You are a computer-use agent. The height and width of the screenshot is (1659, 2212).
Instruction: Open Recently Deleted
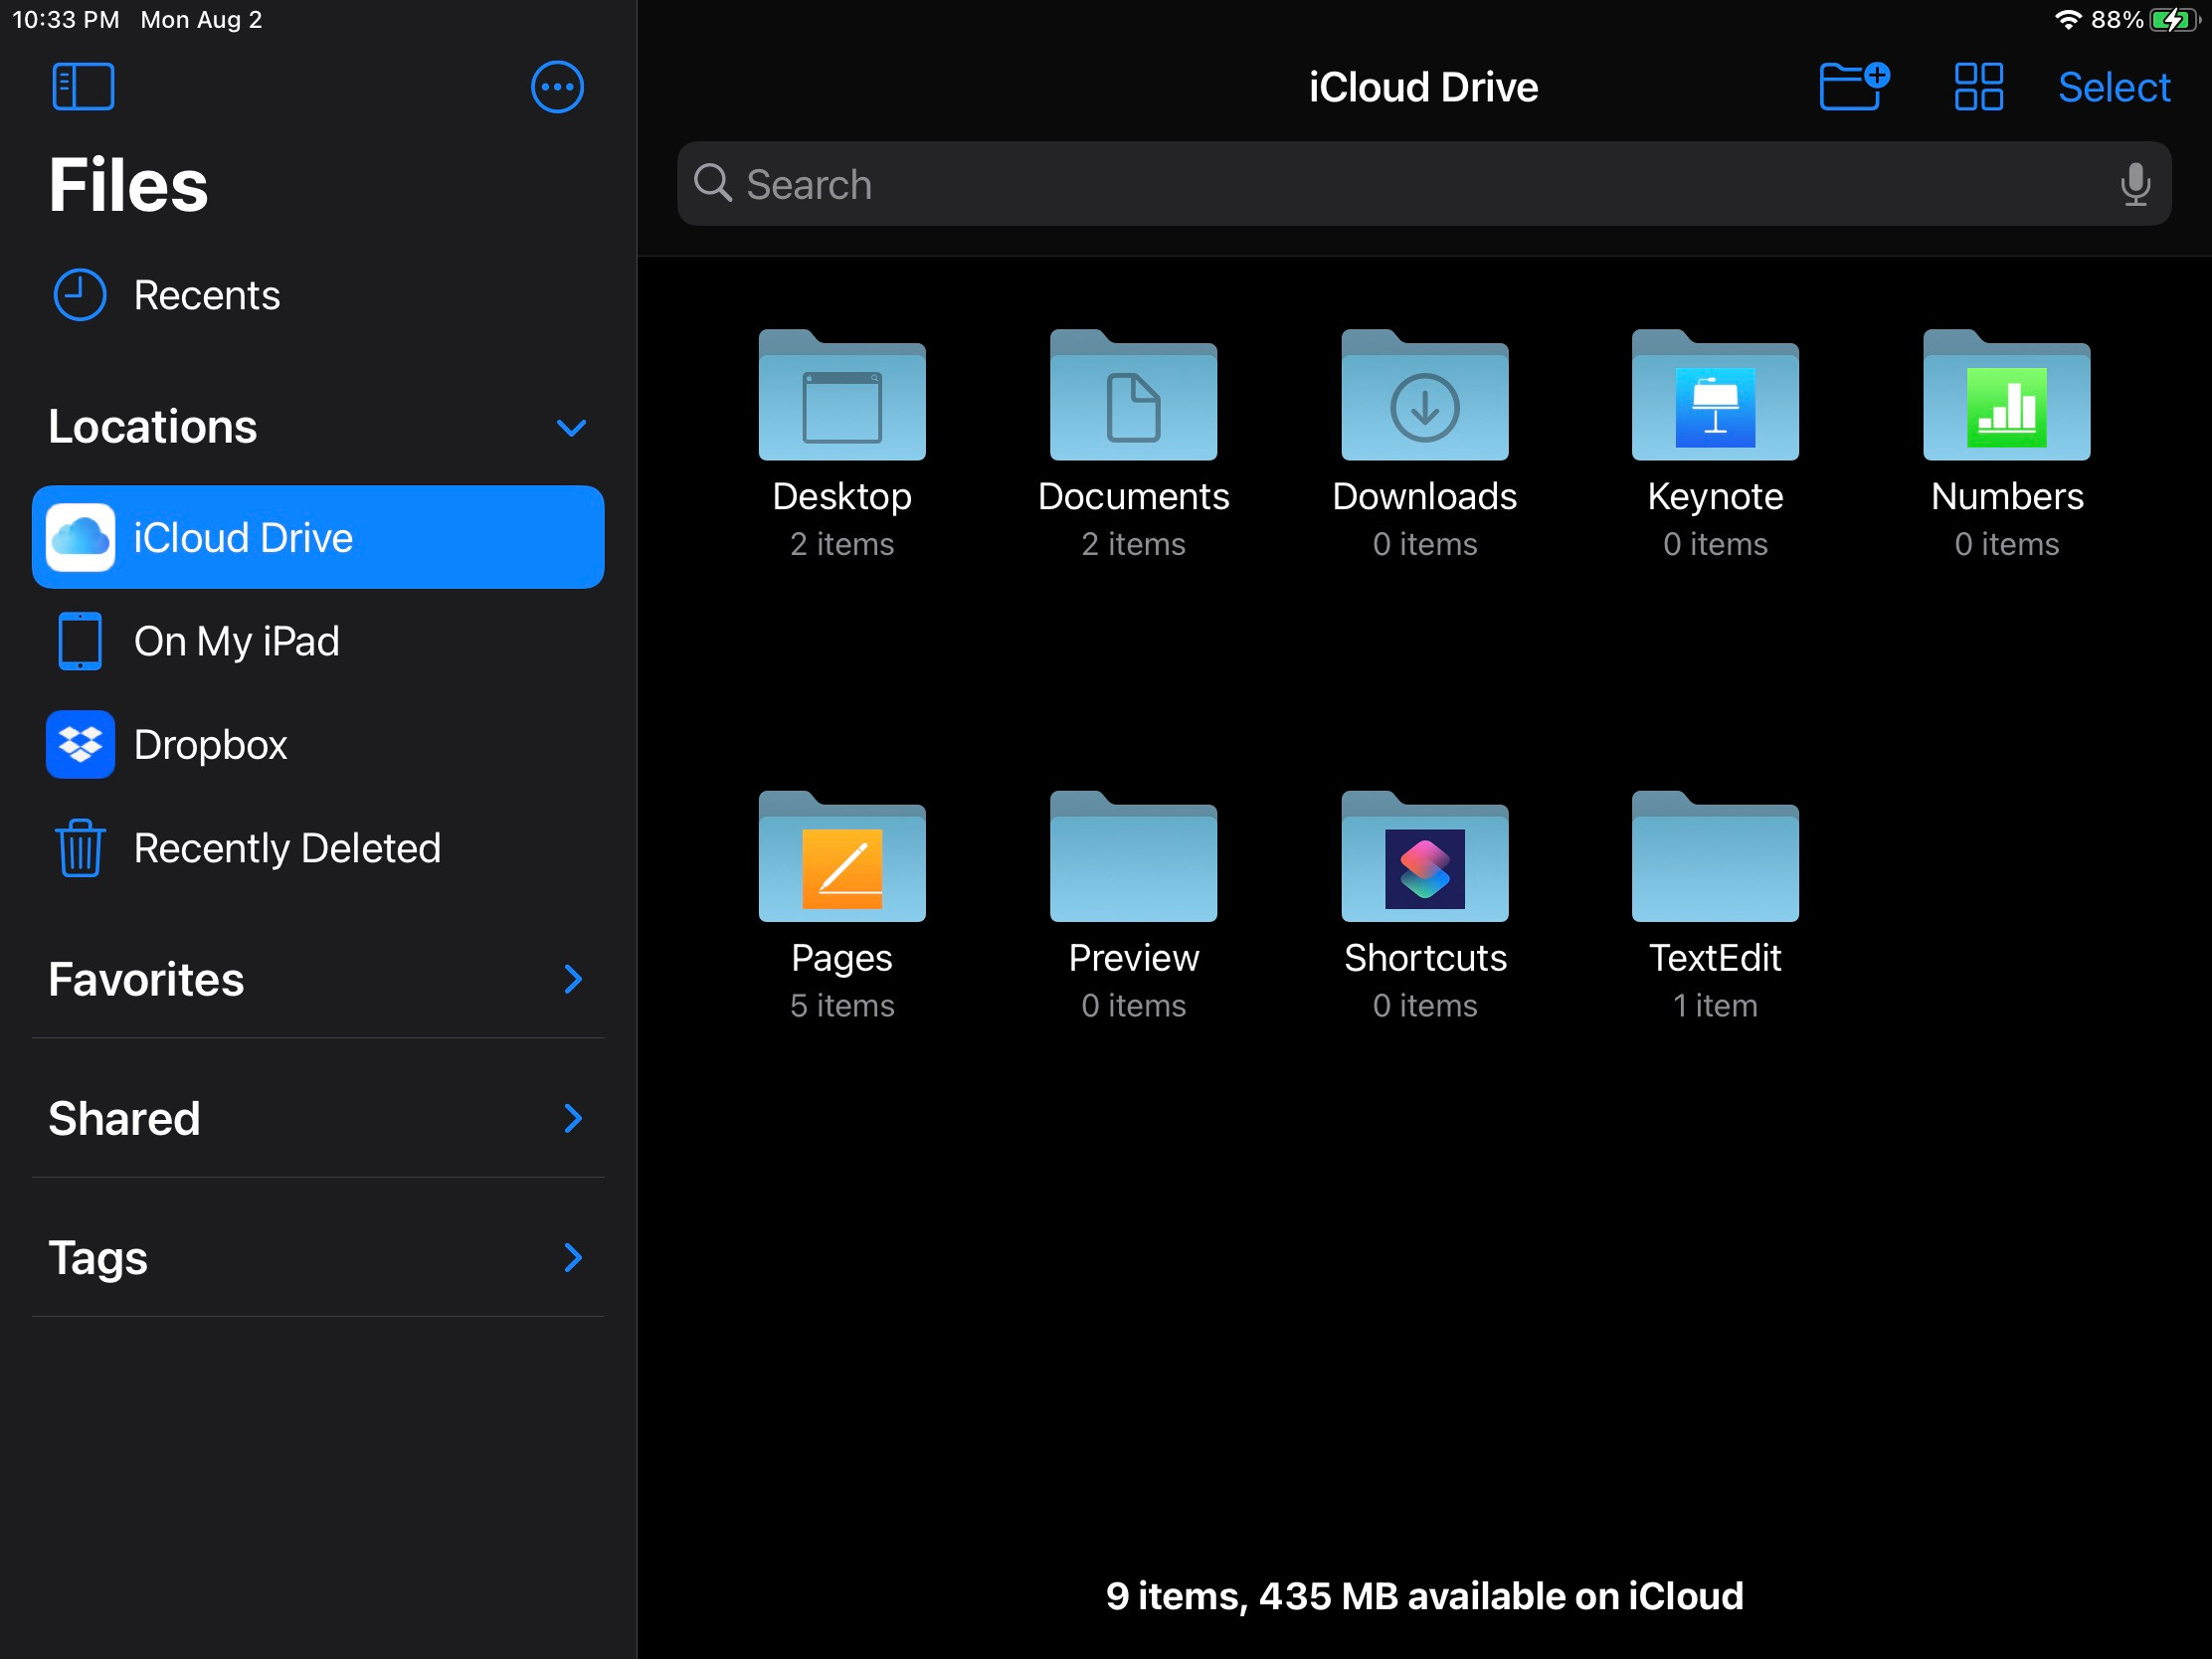tap(286, 849)
